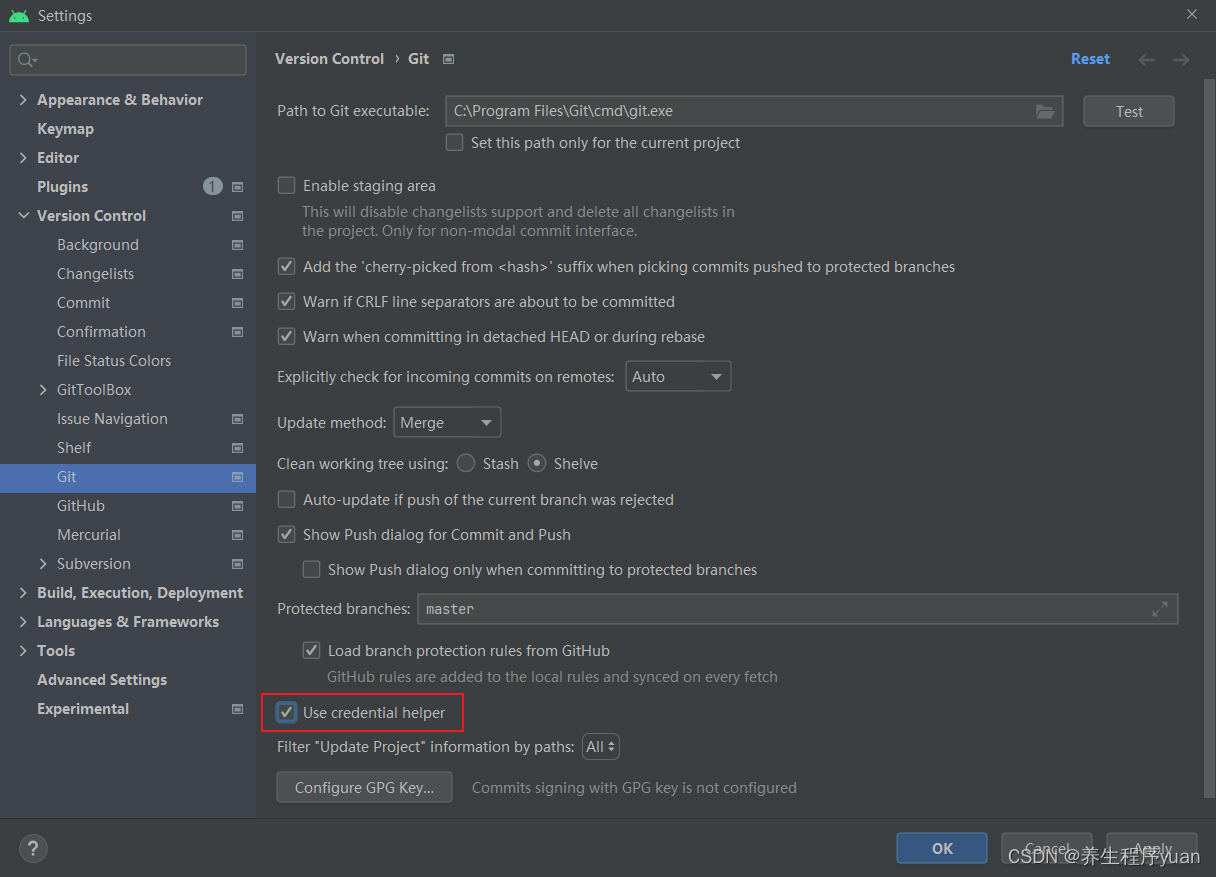Select Mercurial settings item
This screenshot has width=1216, height=877.
tap(89, 535)
